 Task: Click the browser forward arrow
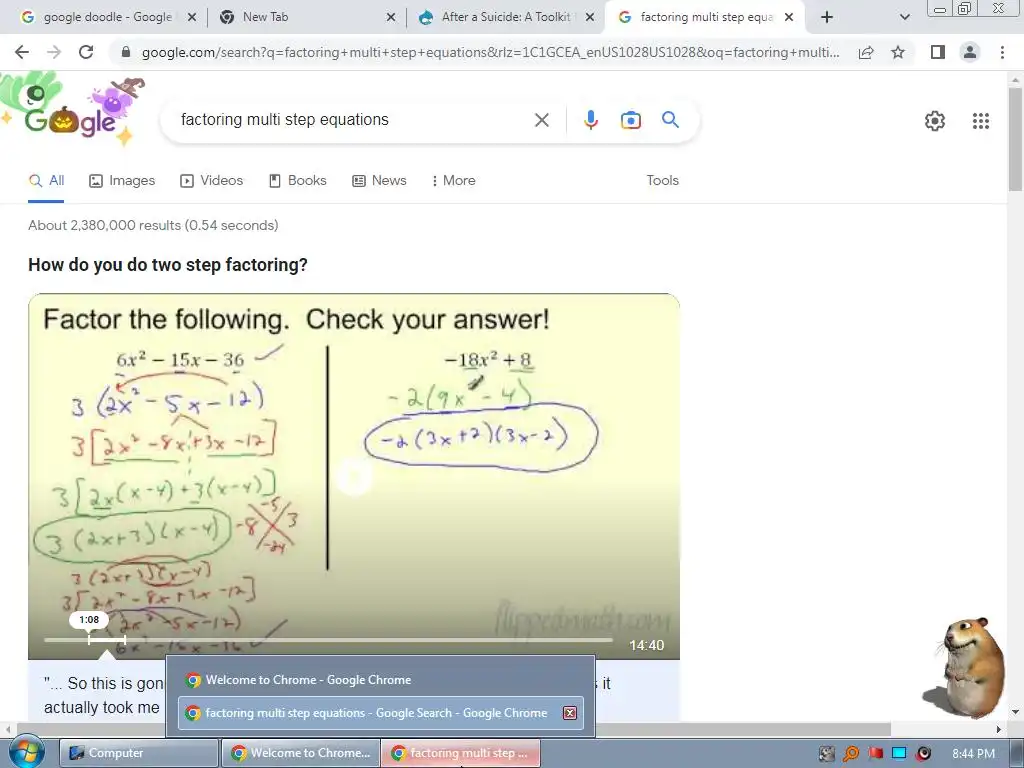point(54,52)
